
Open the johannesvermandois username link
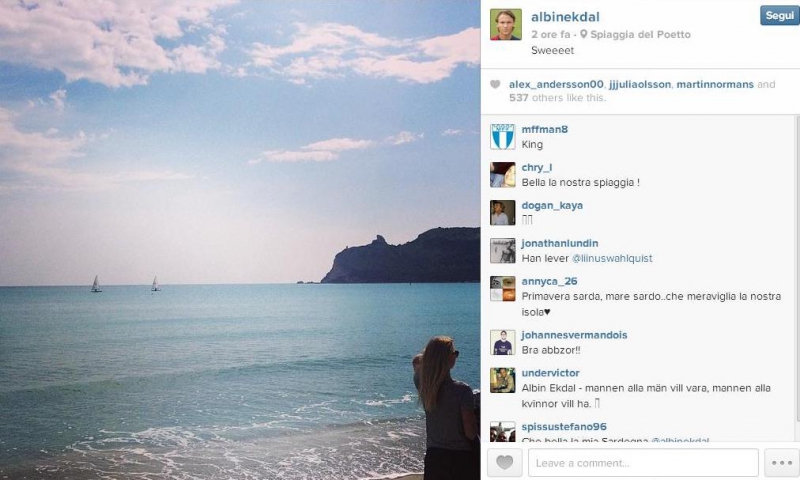[x=574, y=335]
